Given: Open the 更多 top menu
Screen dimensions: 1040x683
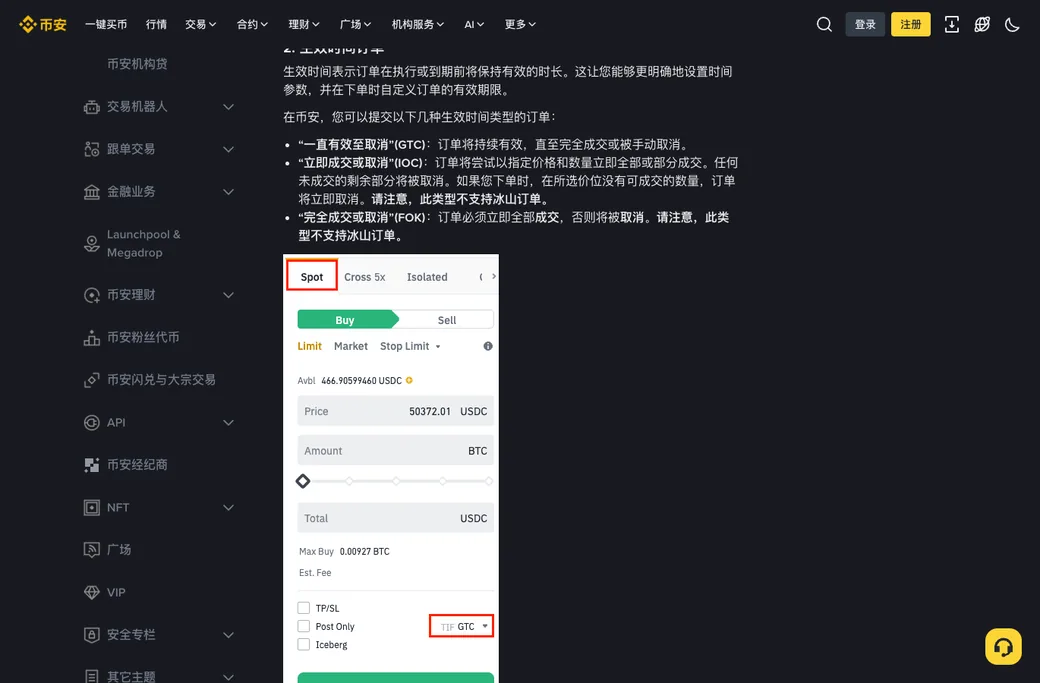Looking at the screenshot, I should [520, 25].
